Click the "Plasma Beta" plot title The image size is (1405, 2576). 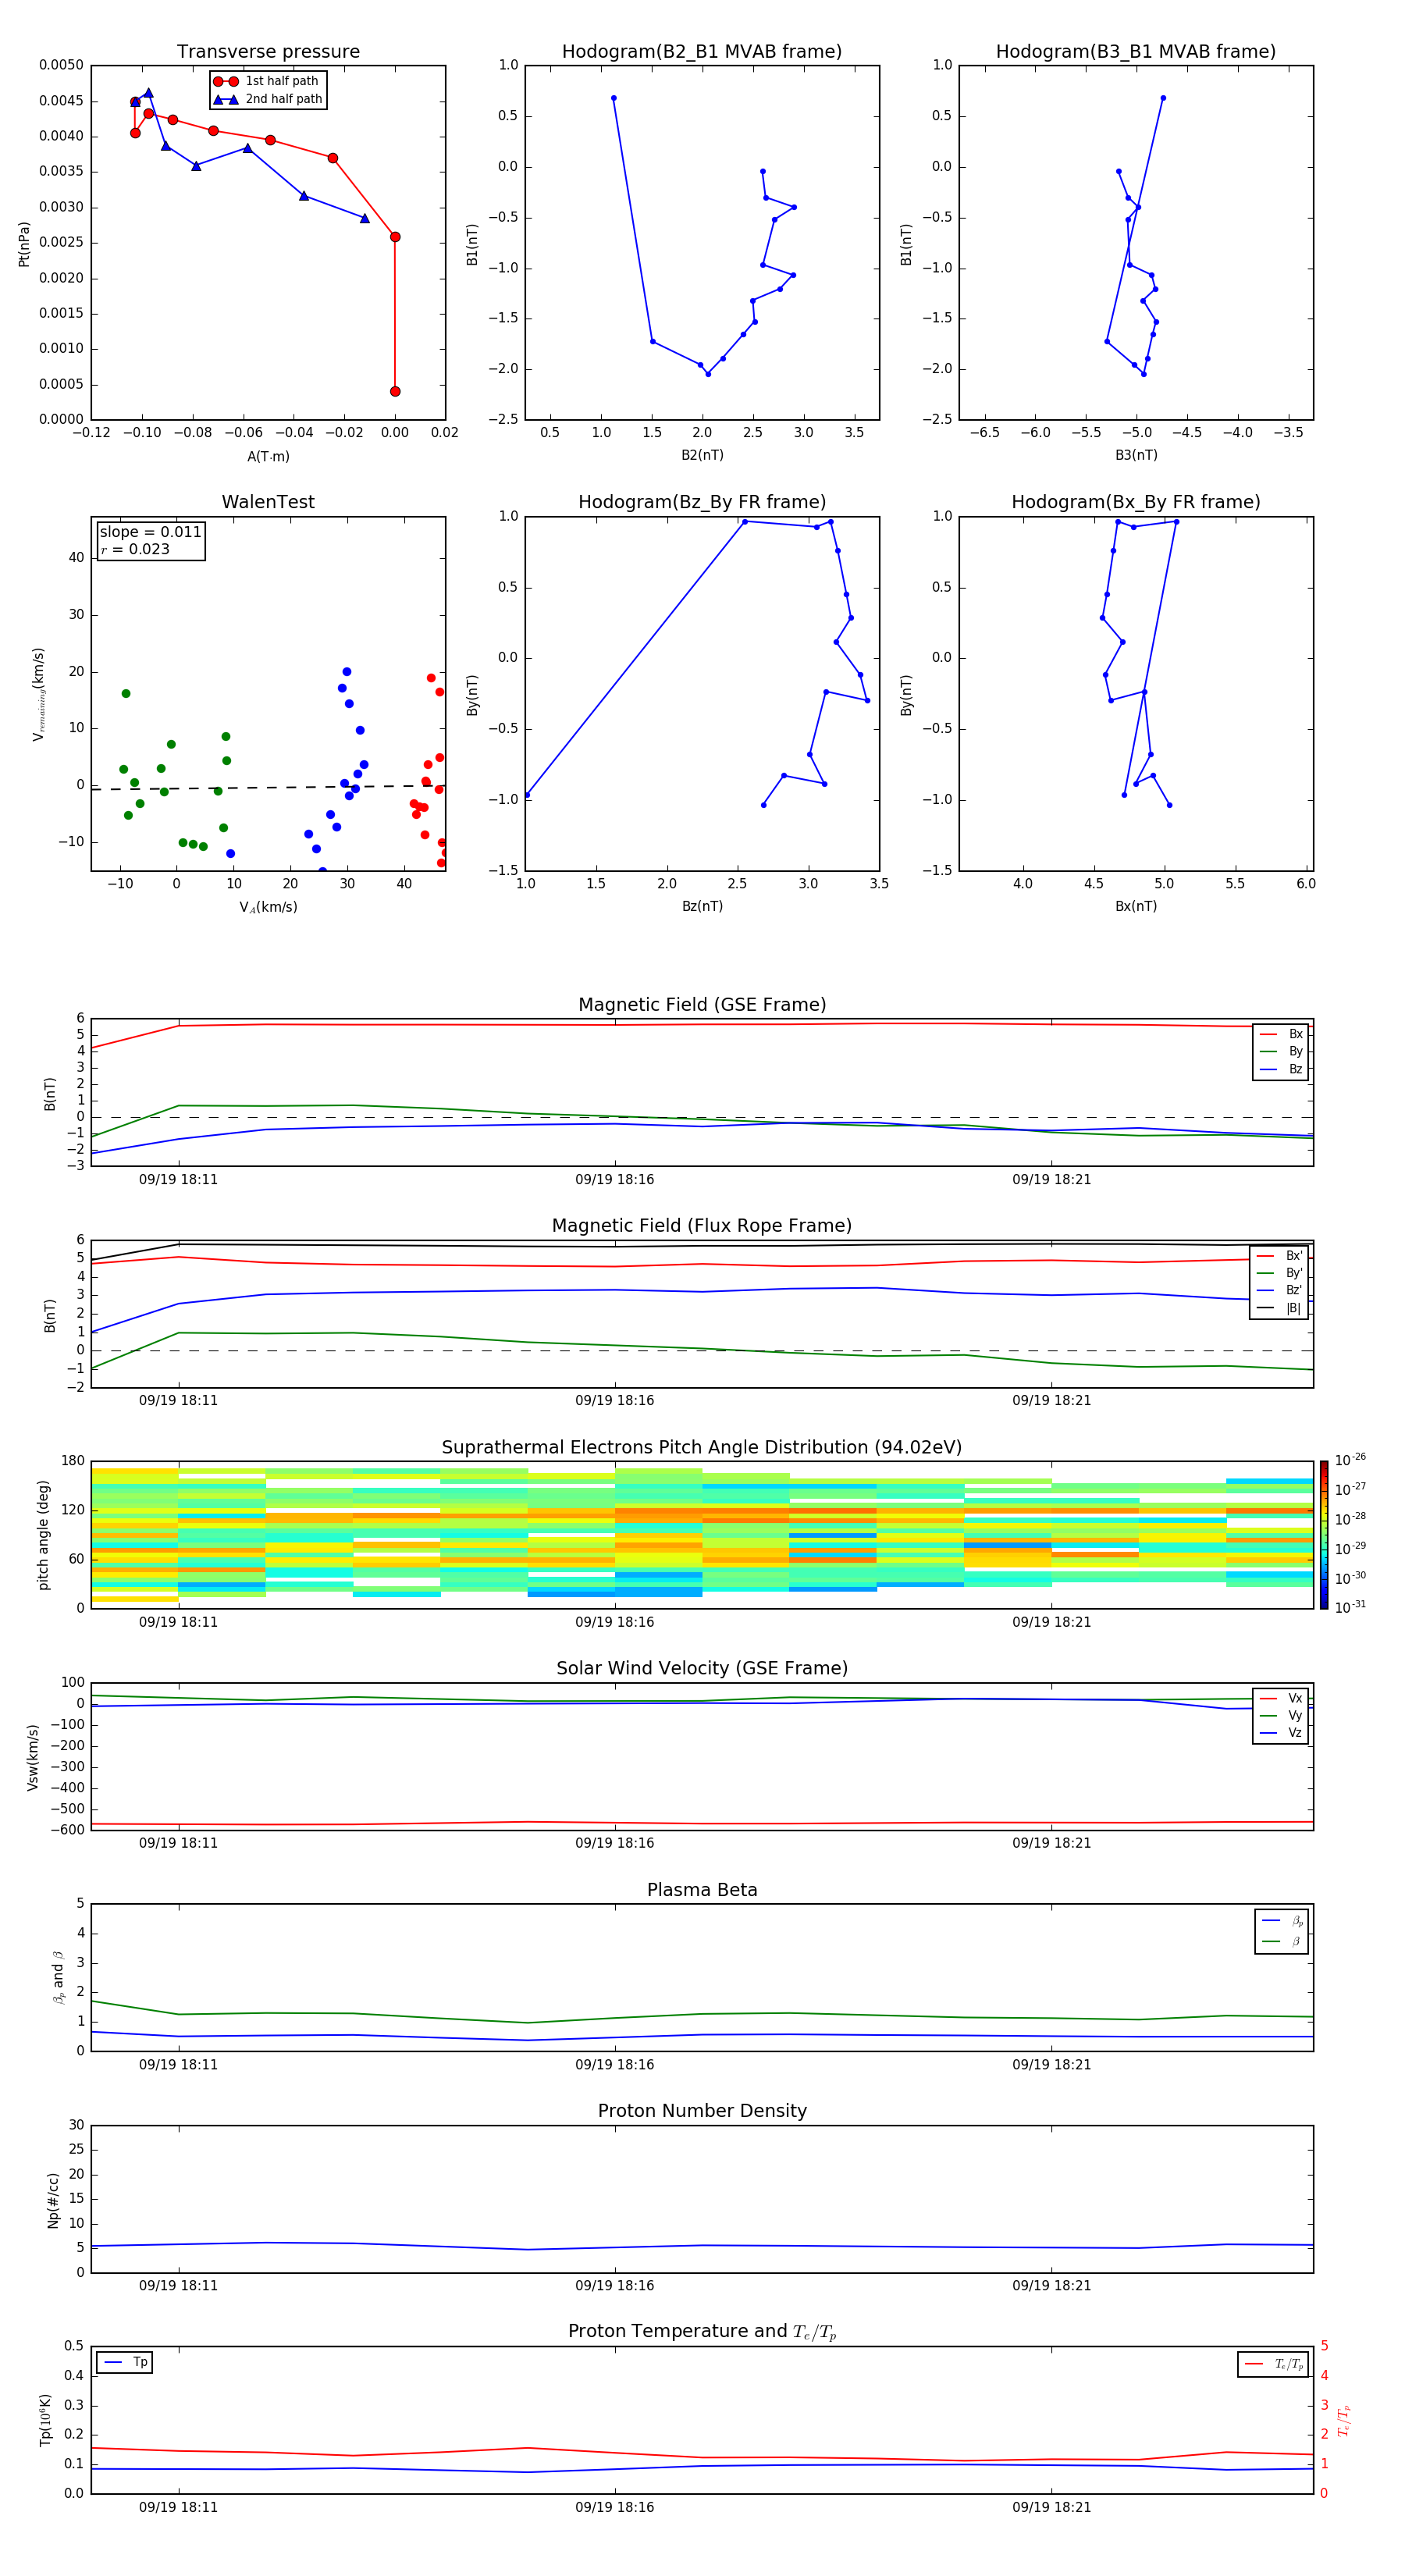[702, 1891]
